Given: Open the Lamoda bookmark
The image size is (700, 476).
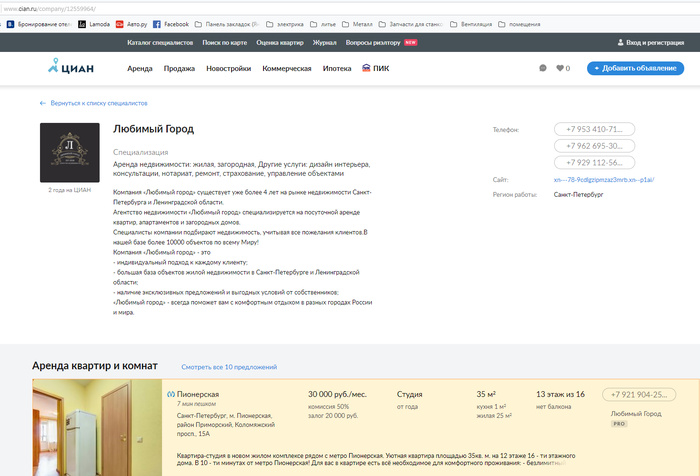Looking at the screenshot, I should click(x=95, y=23).
